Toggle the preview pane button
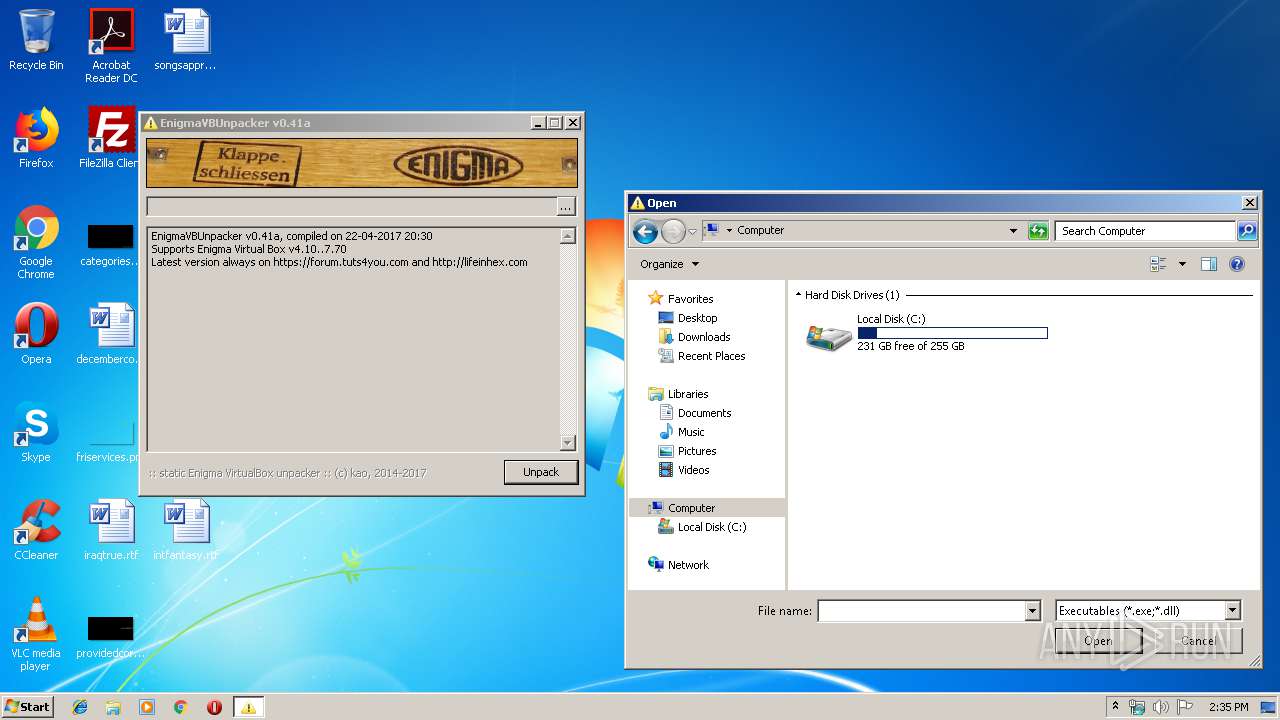Screen dimensions: 1280x720 tap(1209, 264)
